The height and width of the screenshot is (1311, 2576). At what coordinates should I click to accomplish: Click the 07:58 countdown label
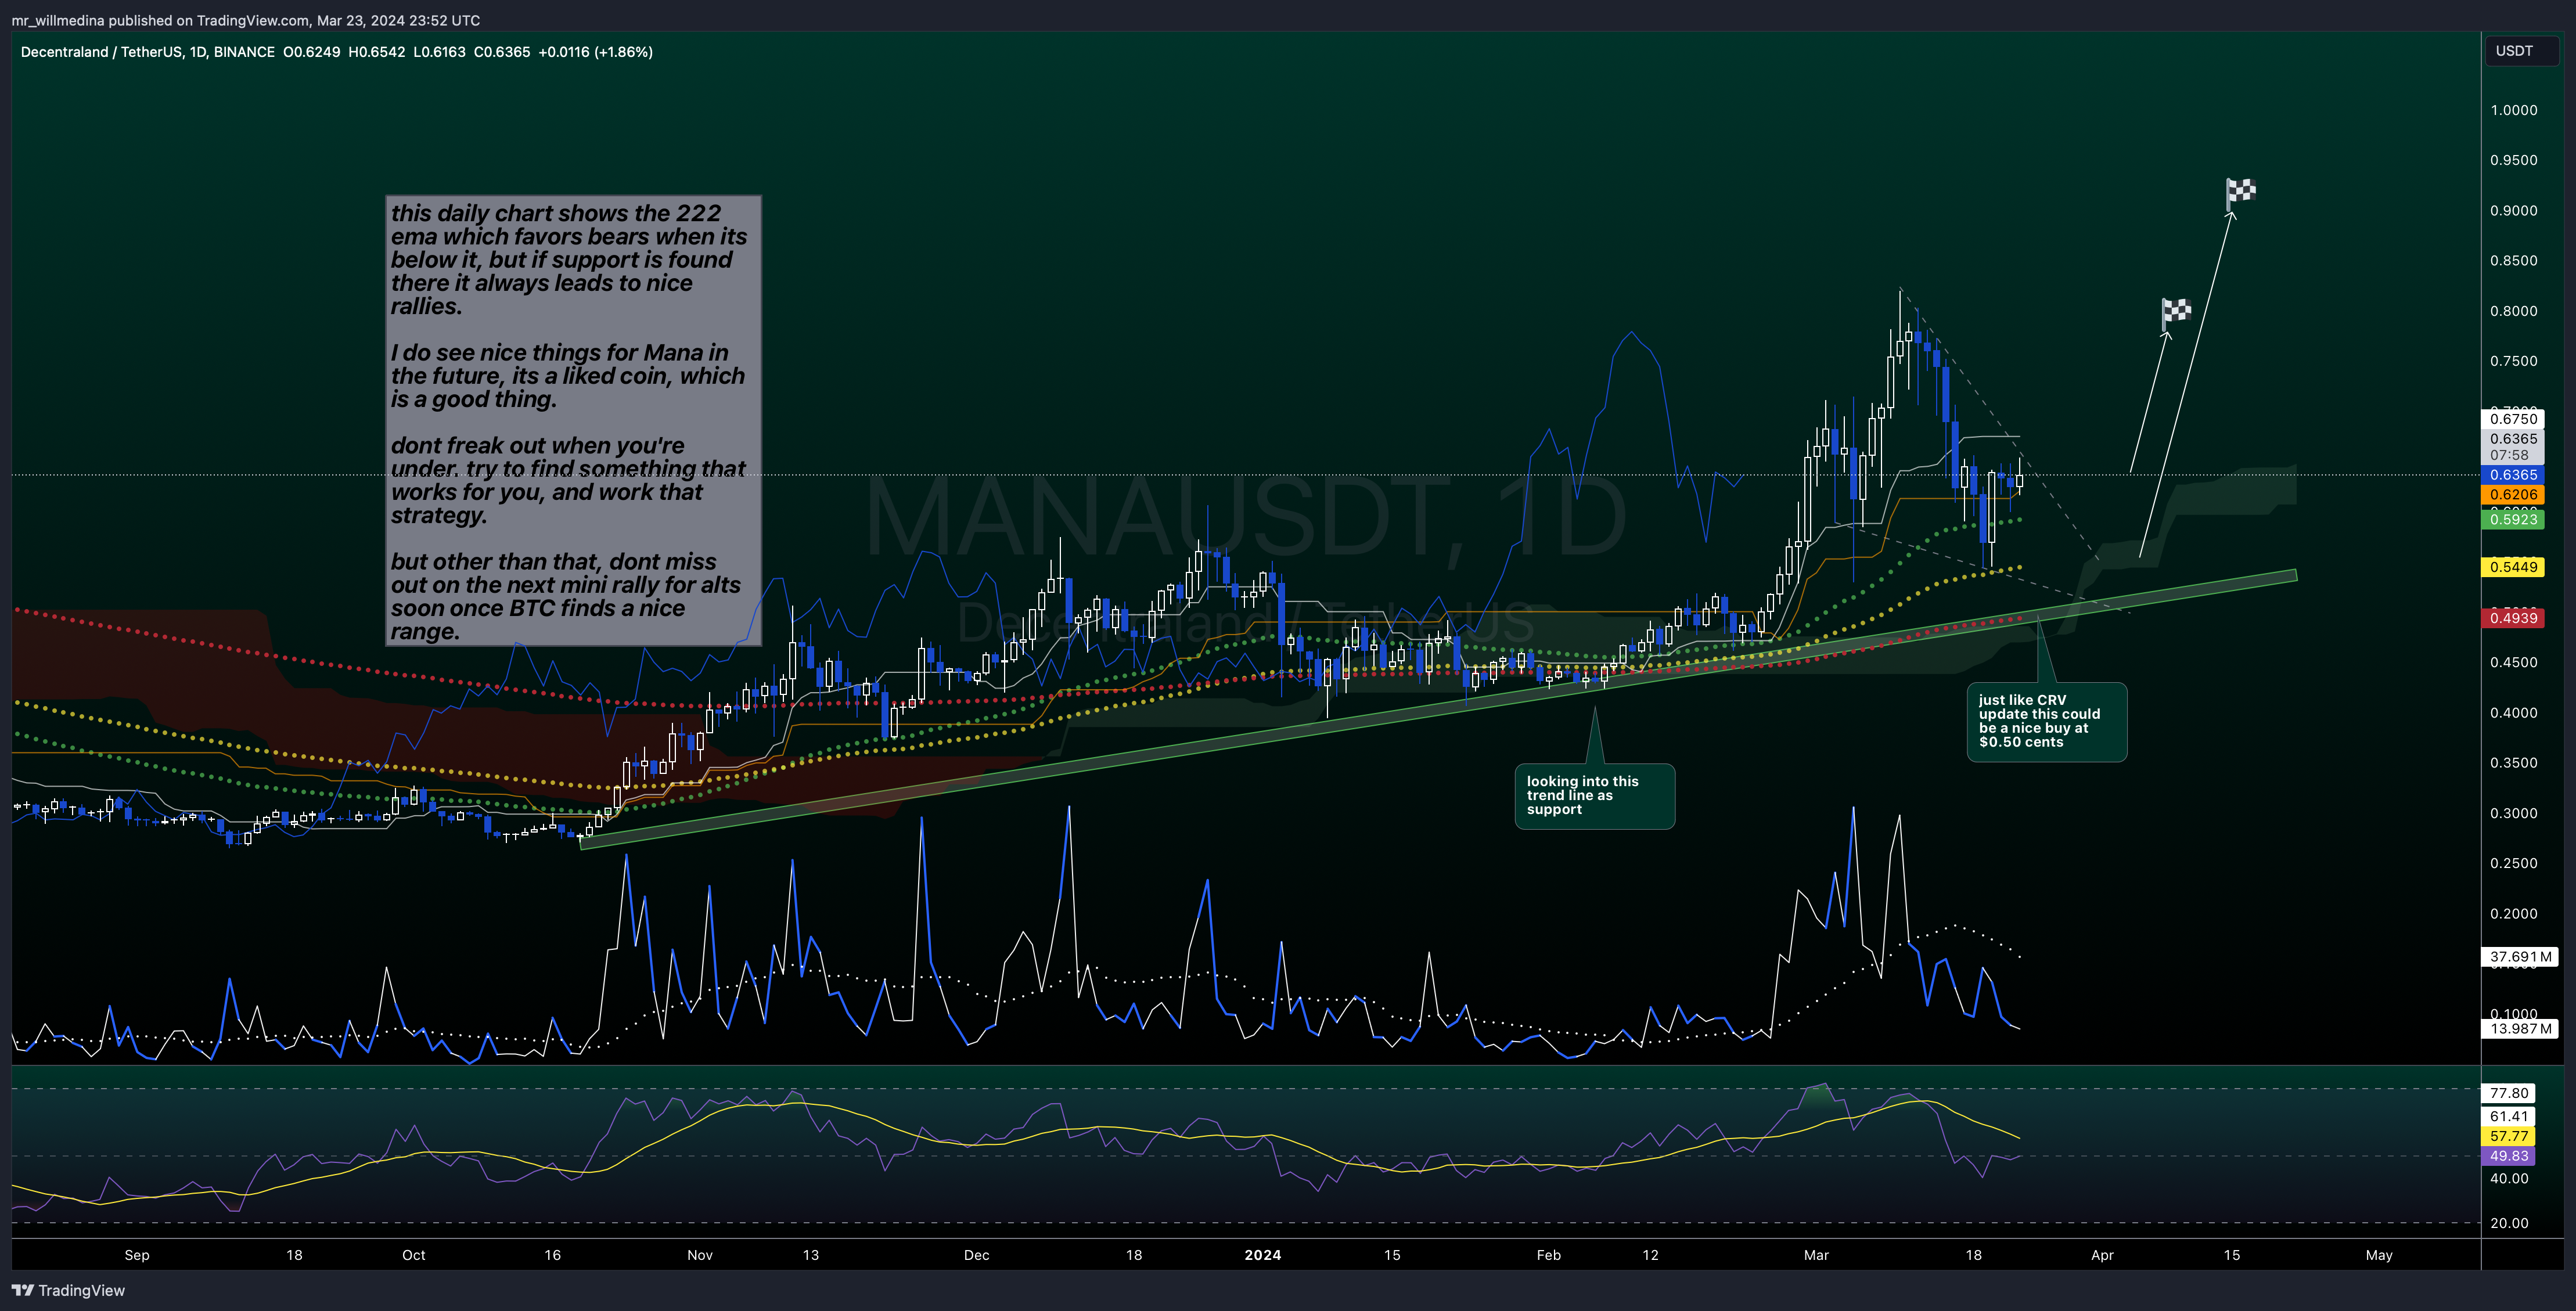(x=2513, y=455)
